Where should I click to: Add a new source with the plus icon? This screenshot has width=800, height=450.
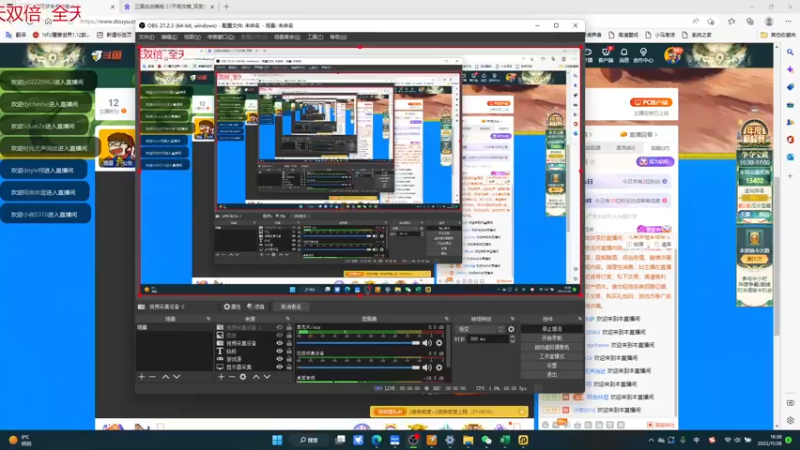click(x=221, y=377)
